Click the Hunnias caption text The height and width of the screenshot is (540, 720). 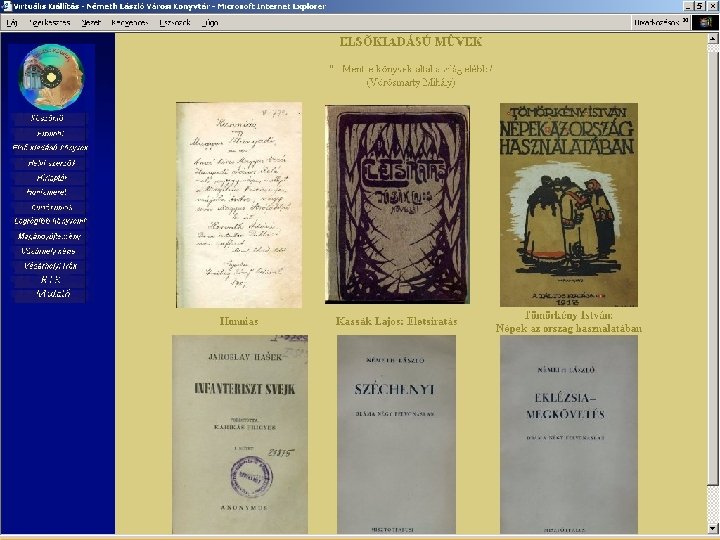pyautogui.click(x=239, y=321)
